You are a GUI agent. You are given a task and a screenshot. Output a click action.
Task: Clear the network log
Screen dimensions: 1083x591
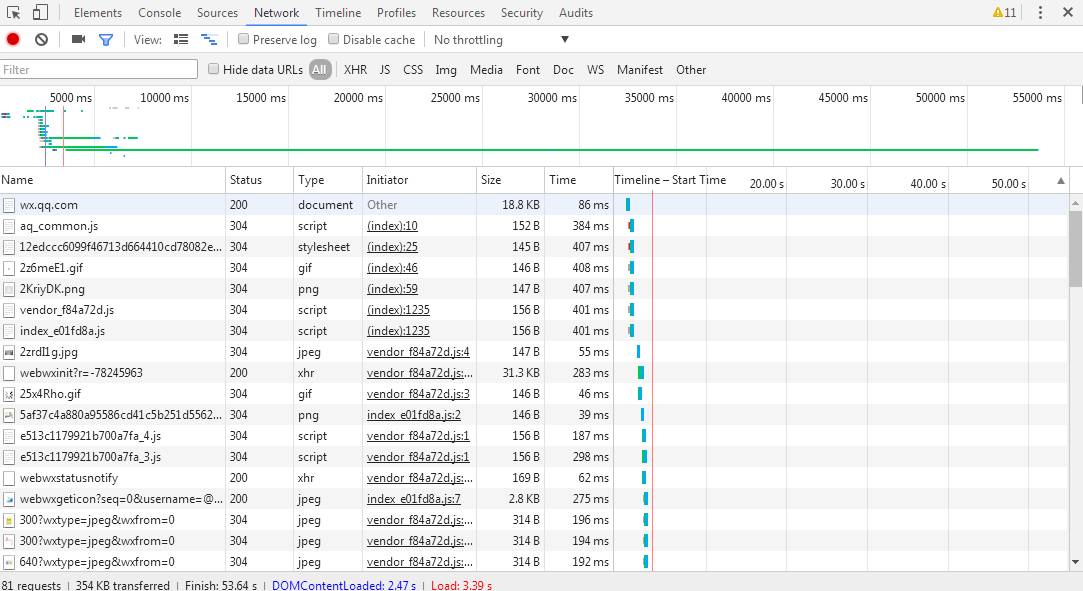[41, 40]
